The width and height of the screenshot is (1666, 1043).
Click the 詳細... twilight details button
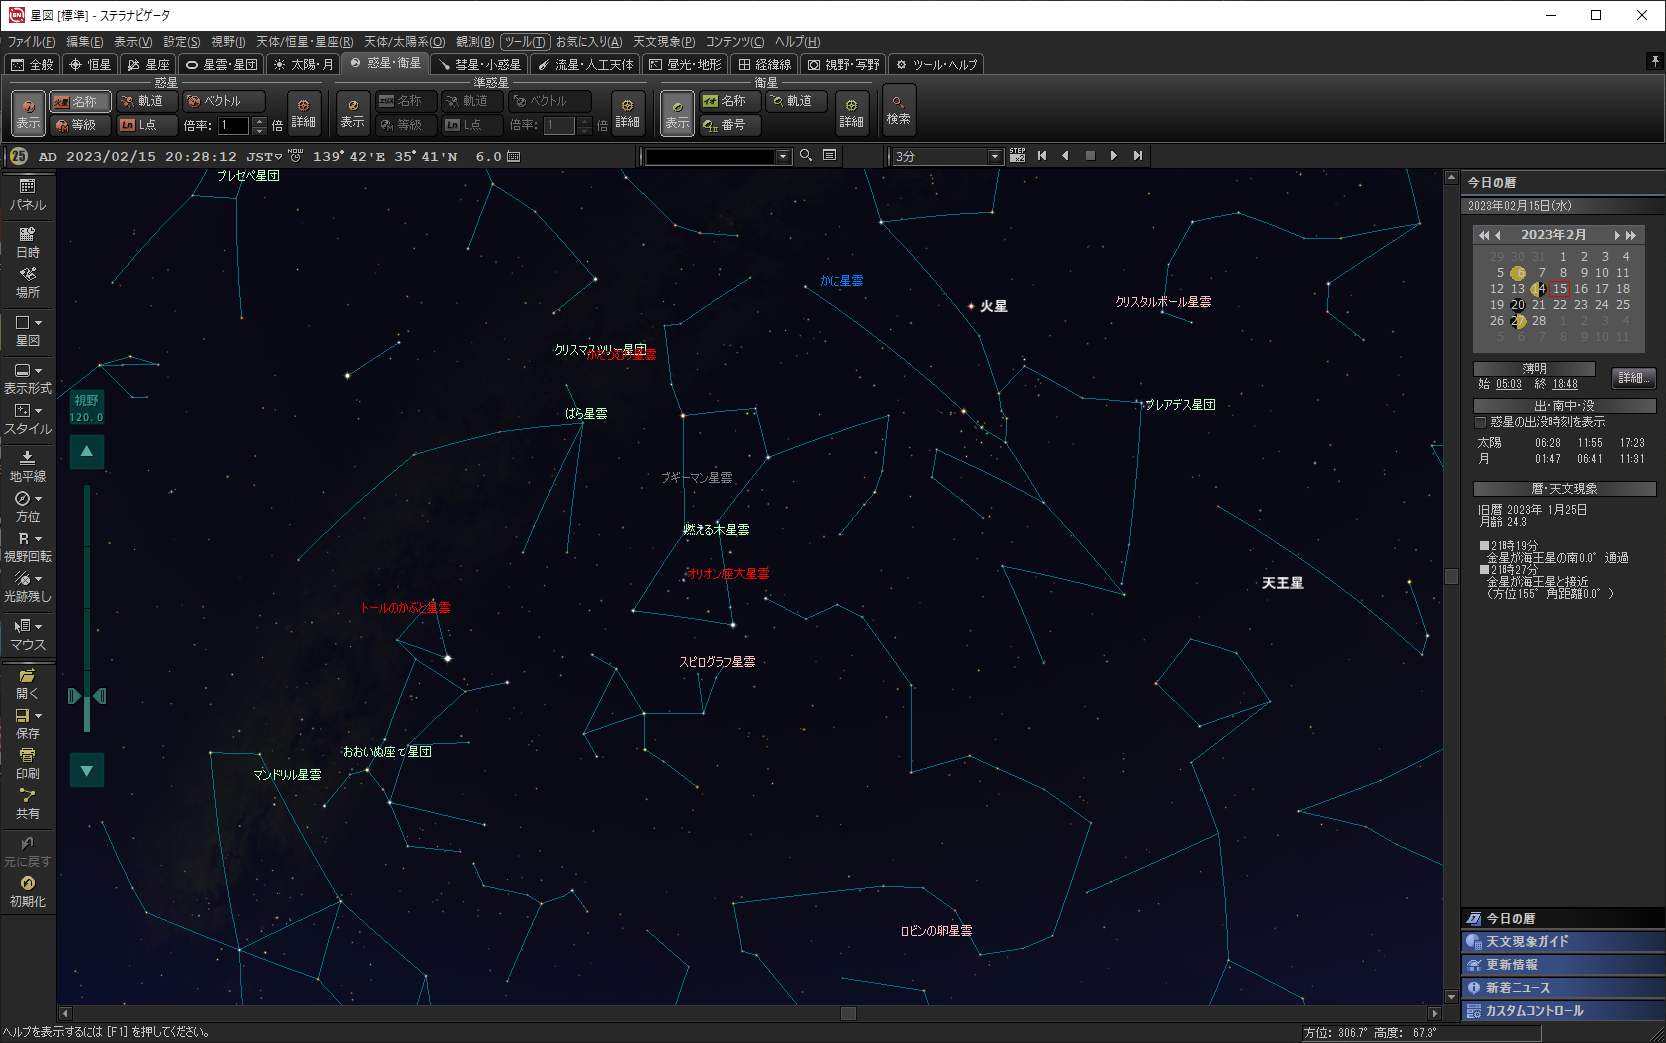[x=1634, y=378]
